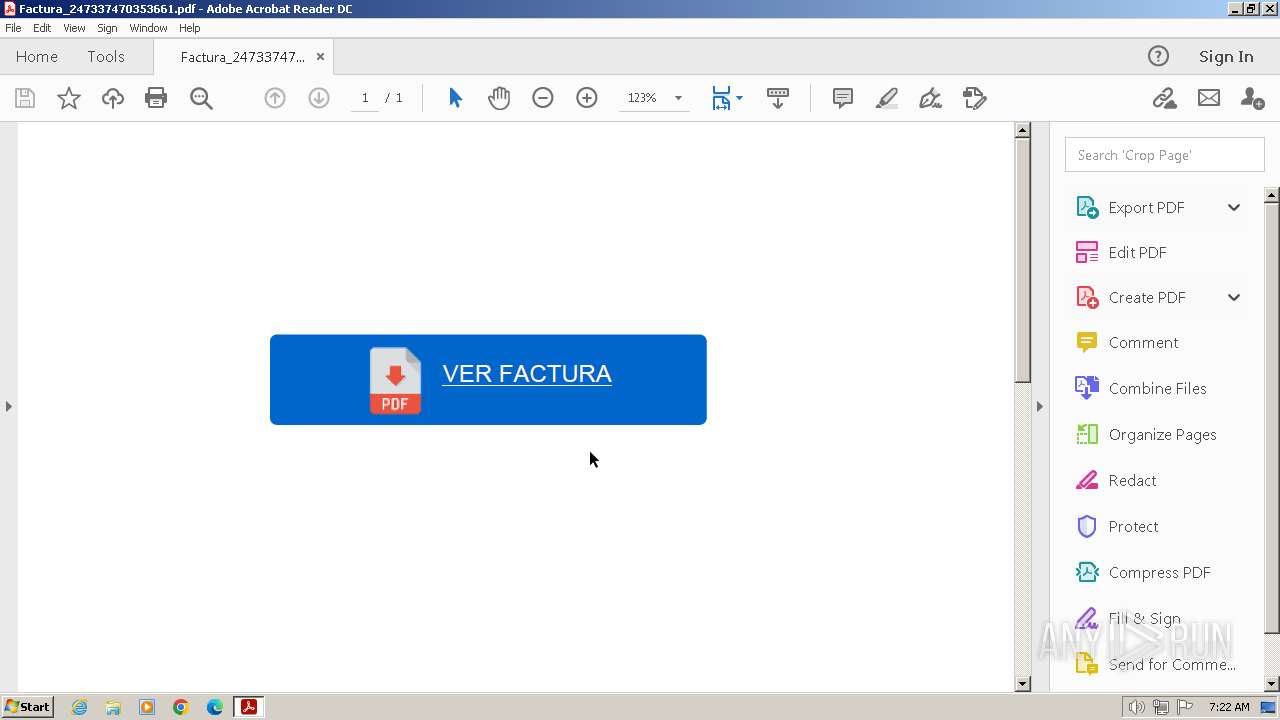Image resolution: width=1280 pixels, height=720 pixels.
Task: Open the Comment tool in side panel
Action: tap(1127, 342)
